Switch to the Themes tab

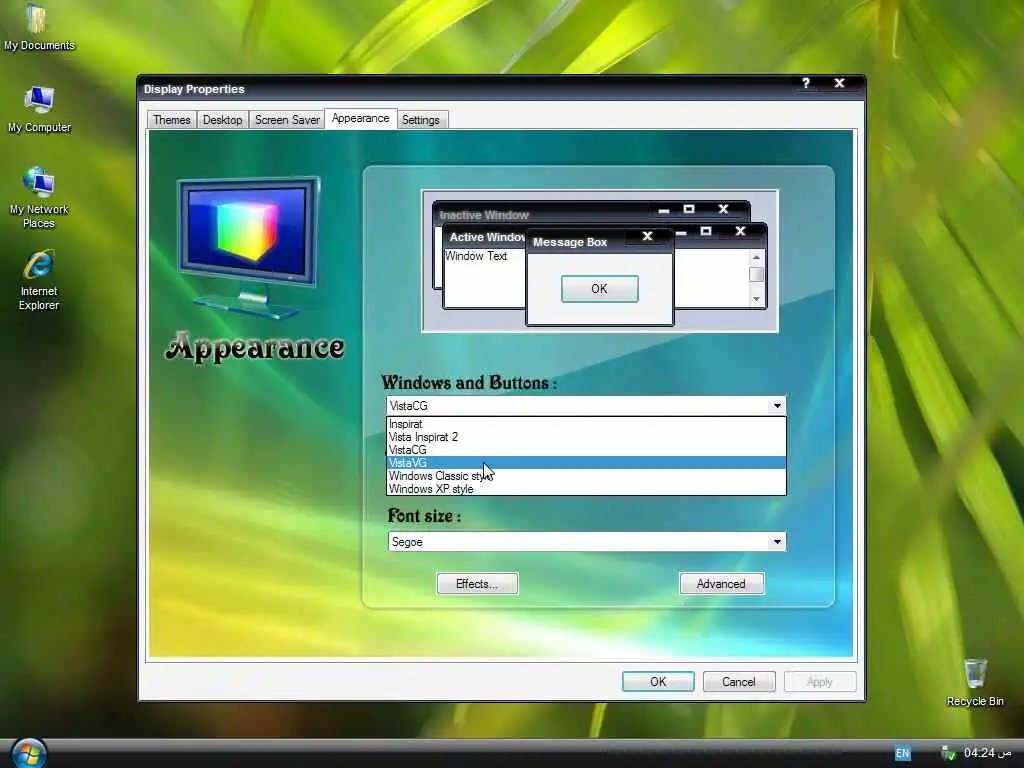(x=172, y=120)
